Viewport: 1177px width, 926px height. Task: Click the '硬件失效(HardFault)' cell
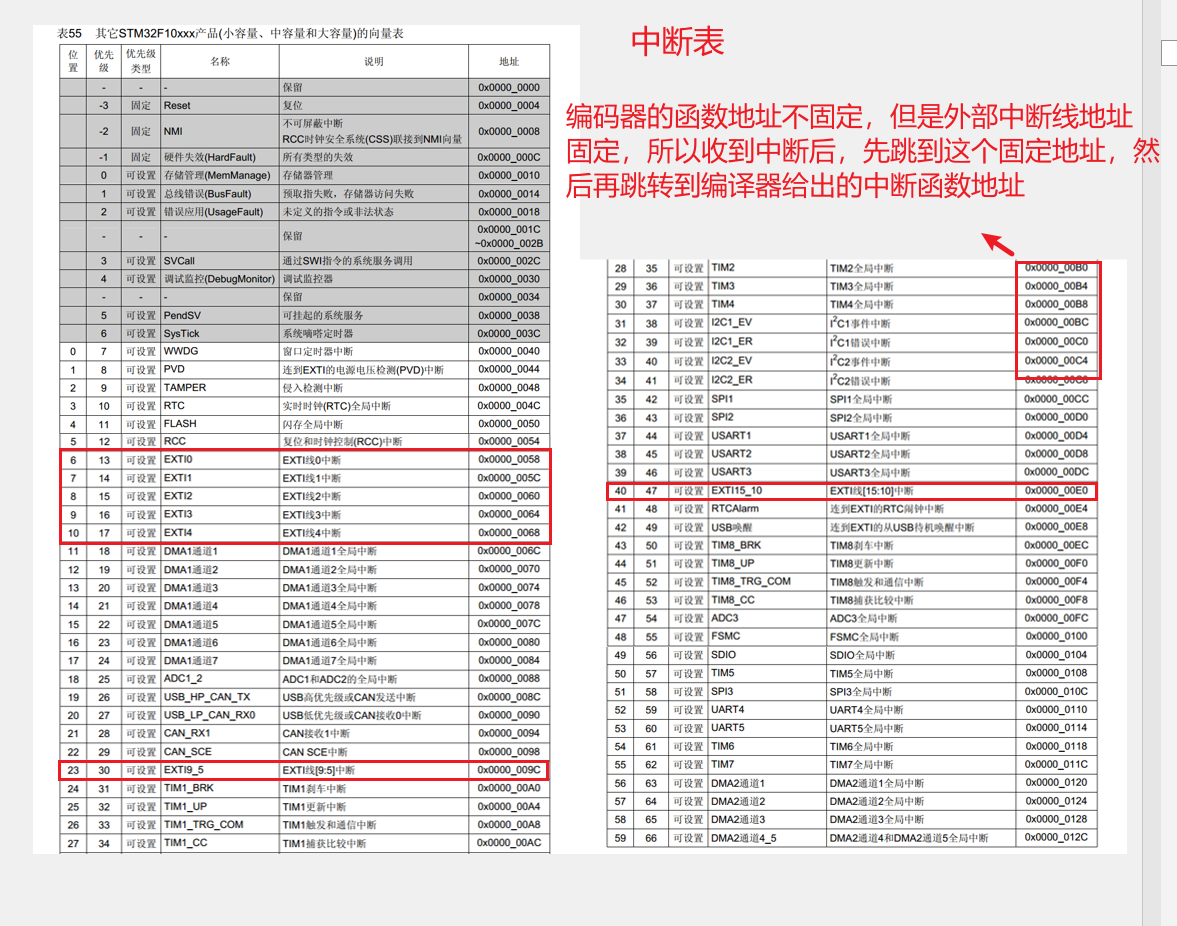(x=220, y=158)
